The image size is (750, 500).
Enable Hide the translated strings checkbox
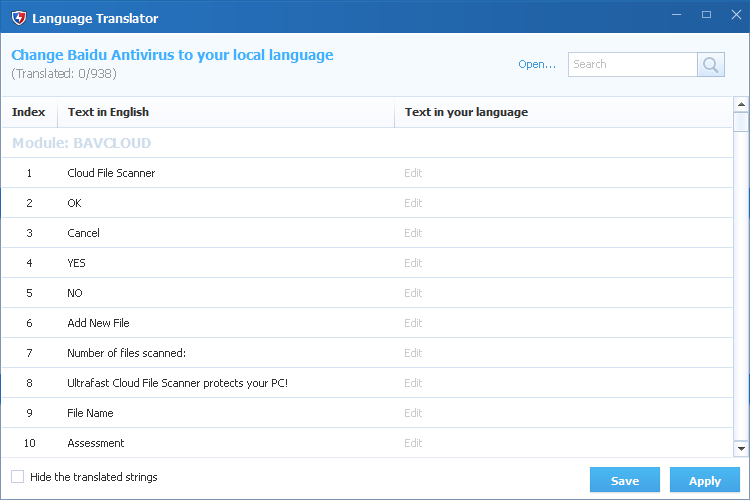18,477
